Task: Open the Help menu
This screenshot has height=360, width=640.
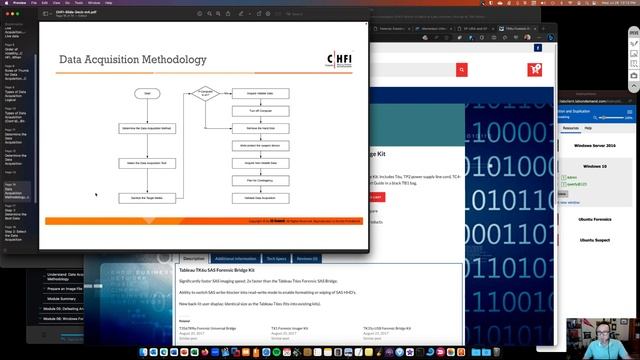Action: 109,3
